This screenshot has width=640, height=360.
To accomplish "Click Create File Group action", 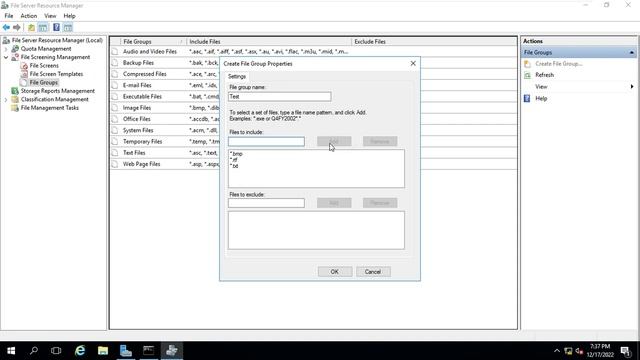I will (x=558, y=64).
